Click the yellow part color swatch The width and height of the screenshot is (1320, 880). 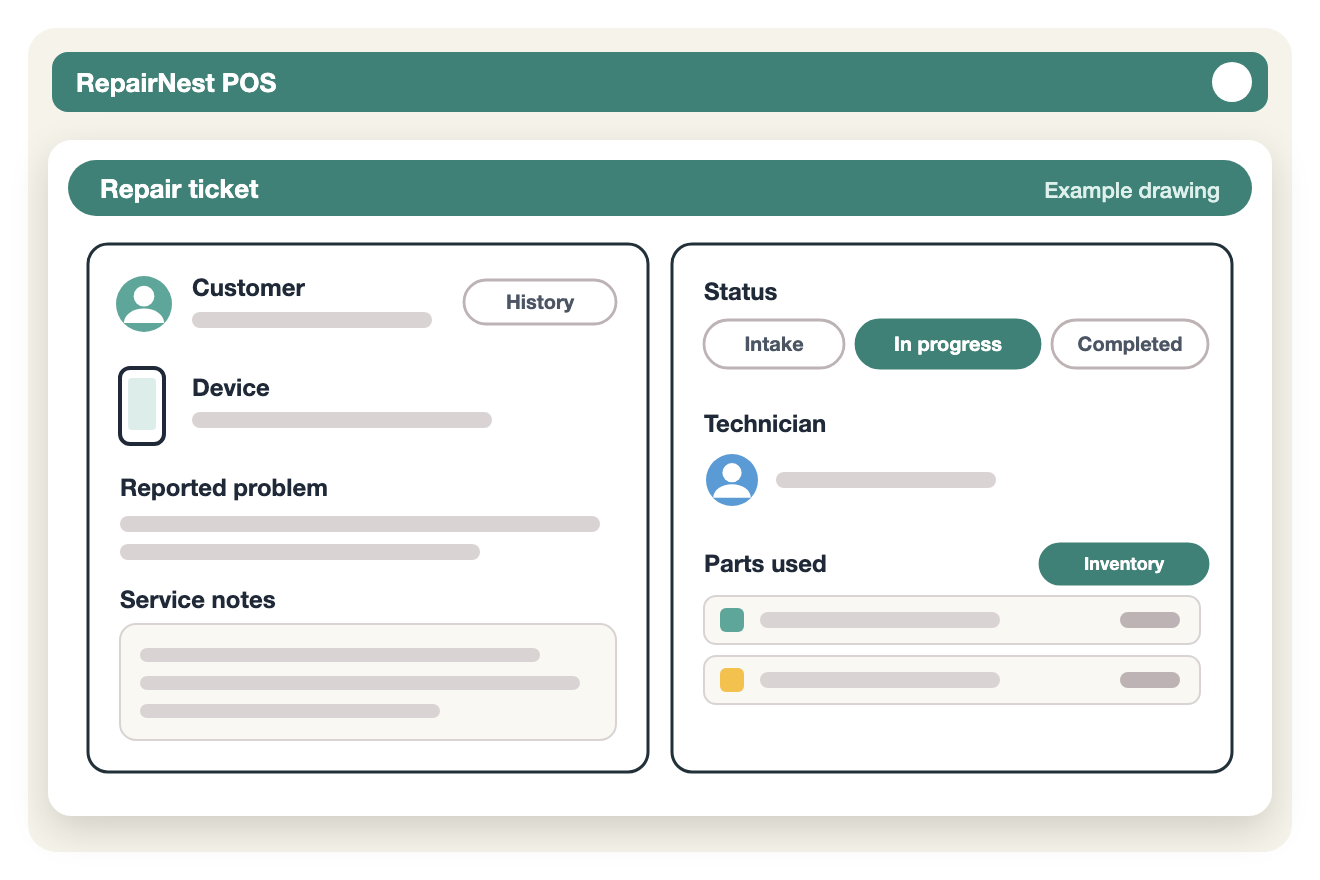point(732,680)
